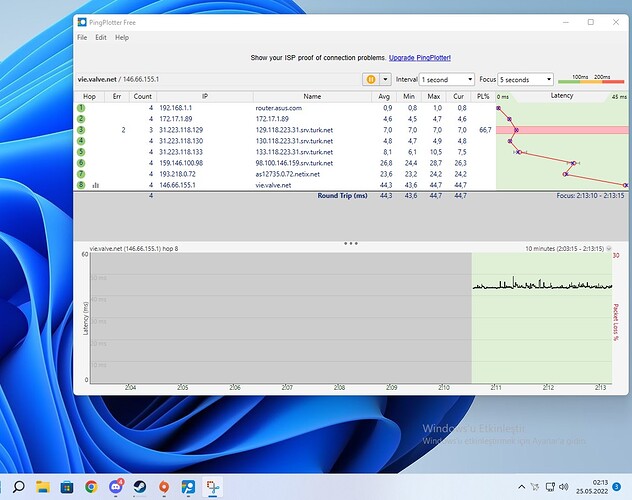
Task: Click the PingPlotter app logo in title bar
Action: [82, 22]
